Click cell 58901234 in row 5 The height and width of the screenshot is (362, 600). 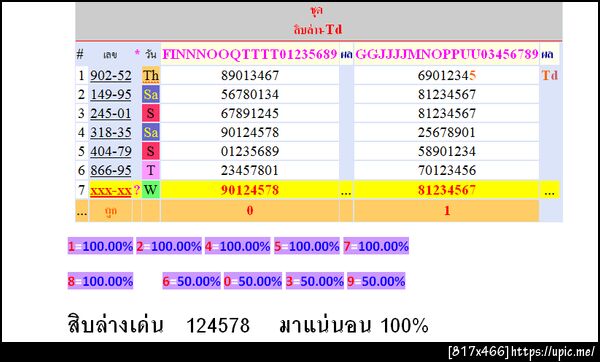pyautogui.click(x=447, y=151)
